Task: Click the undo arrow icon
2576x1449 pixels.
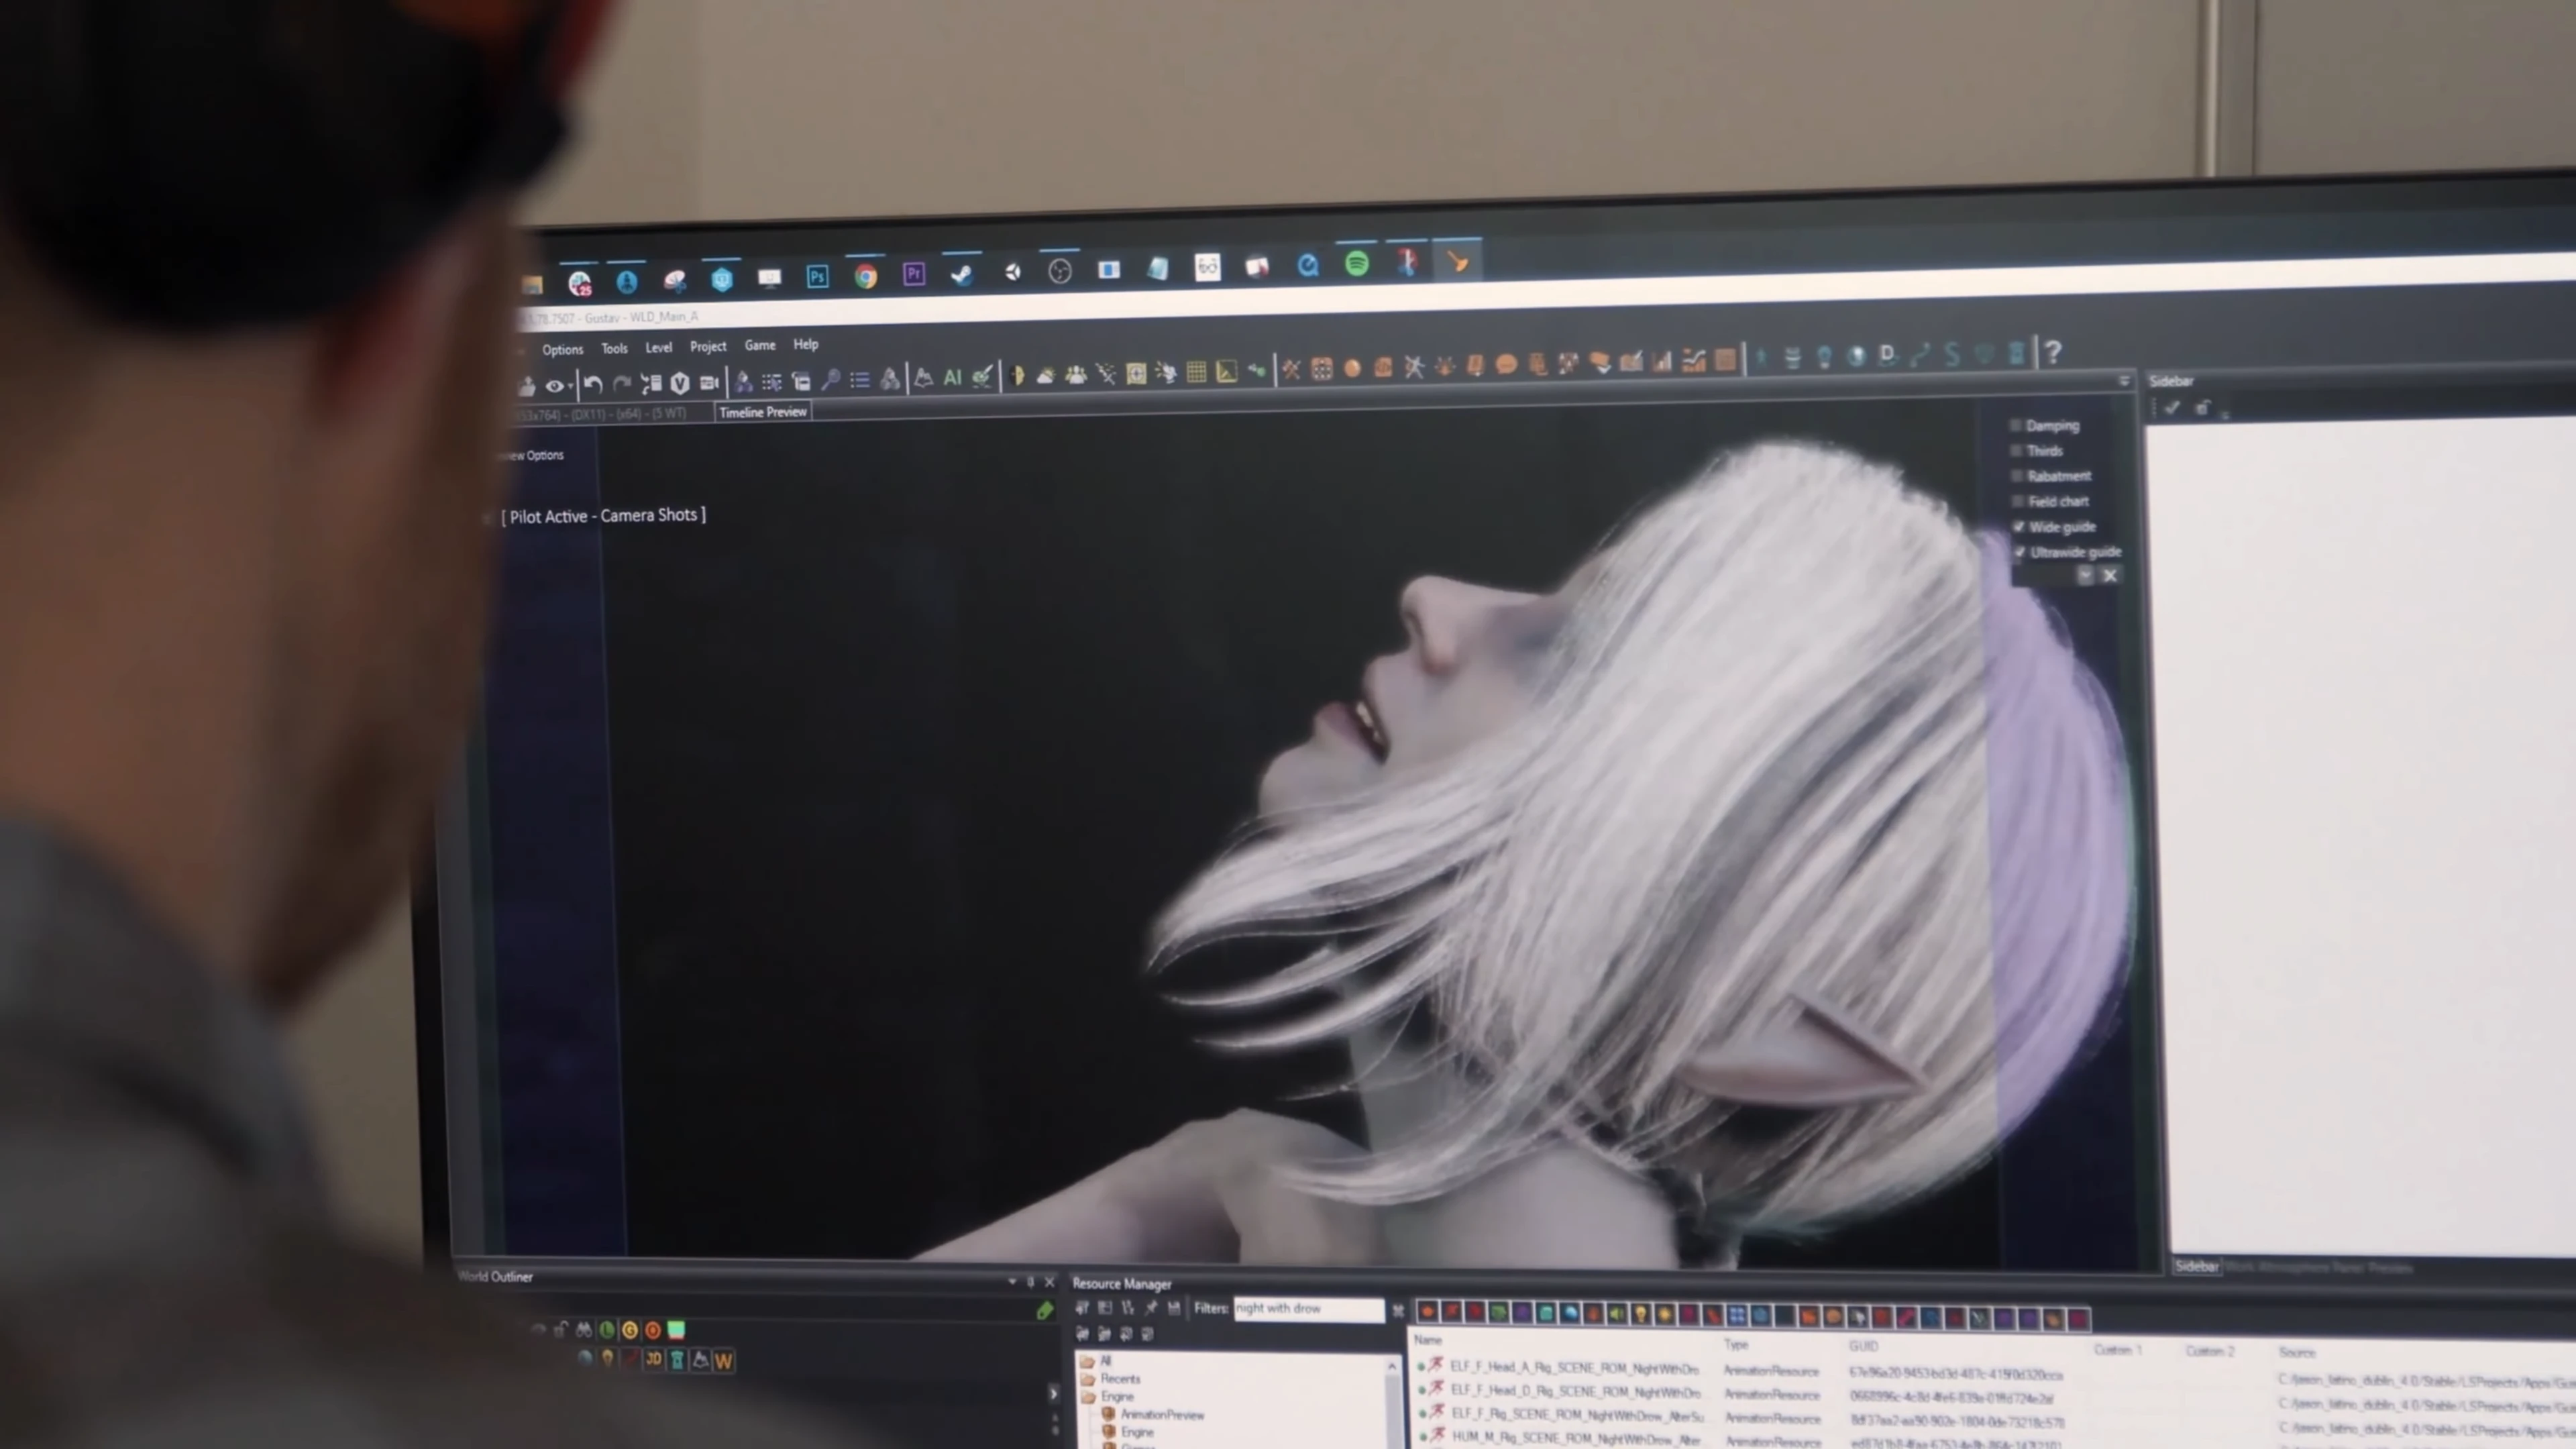Action: click(x=592, y=384)
